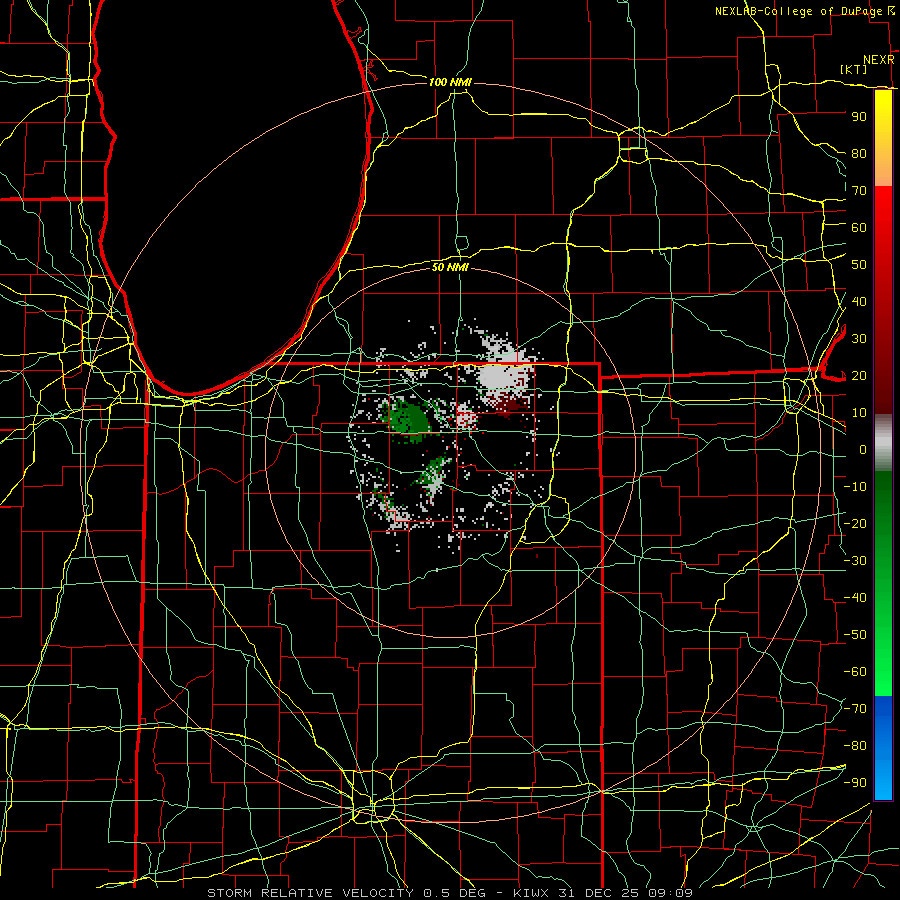Click the "NEXLAB-College of DuPage" header text
This screenshot has height=900, width=900.
pyautogui.click(x=798, y=11)
